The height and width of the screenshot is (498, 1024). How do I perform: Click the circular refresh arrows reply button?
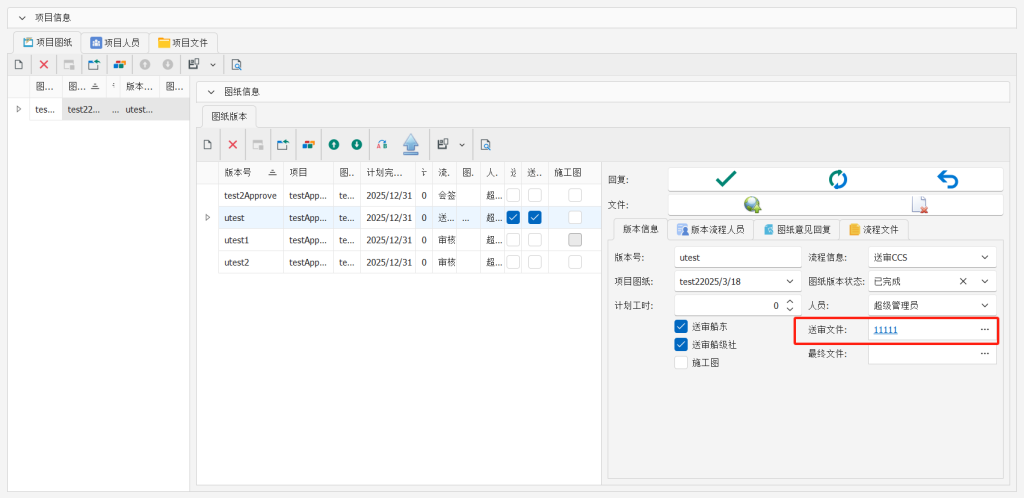837,179
